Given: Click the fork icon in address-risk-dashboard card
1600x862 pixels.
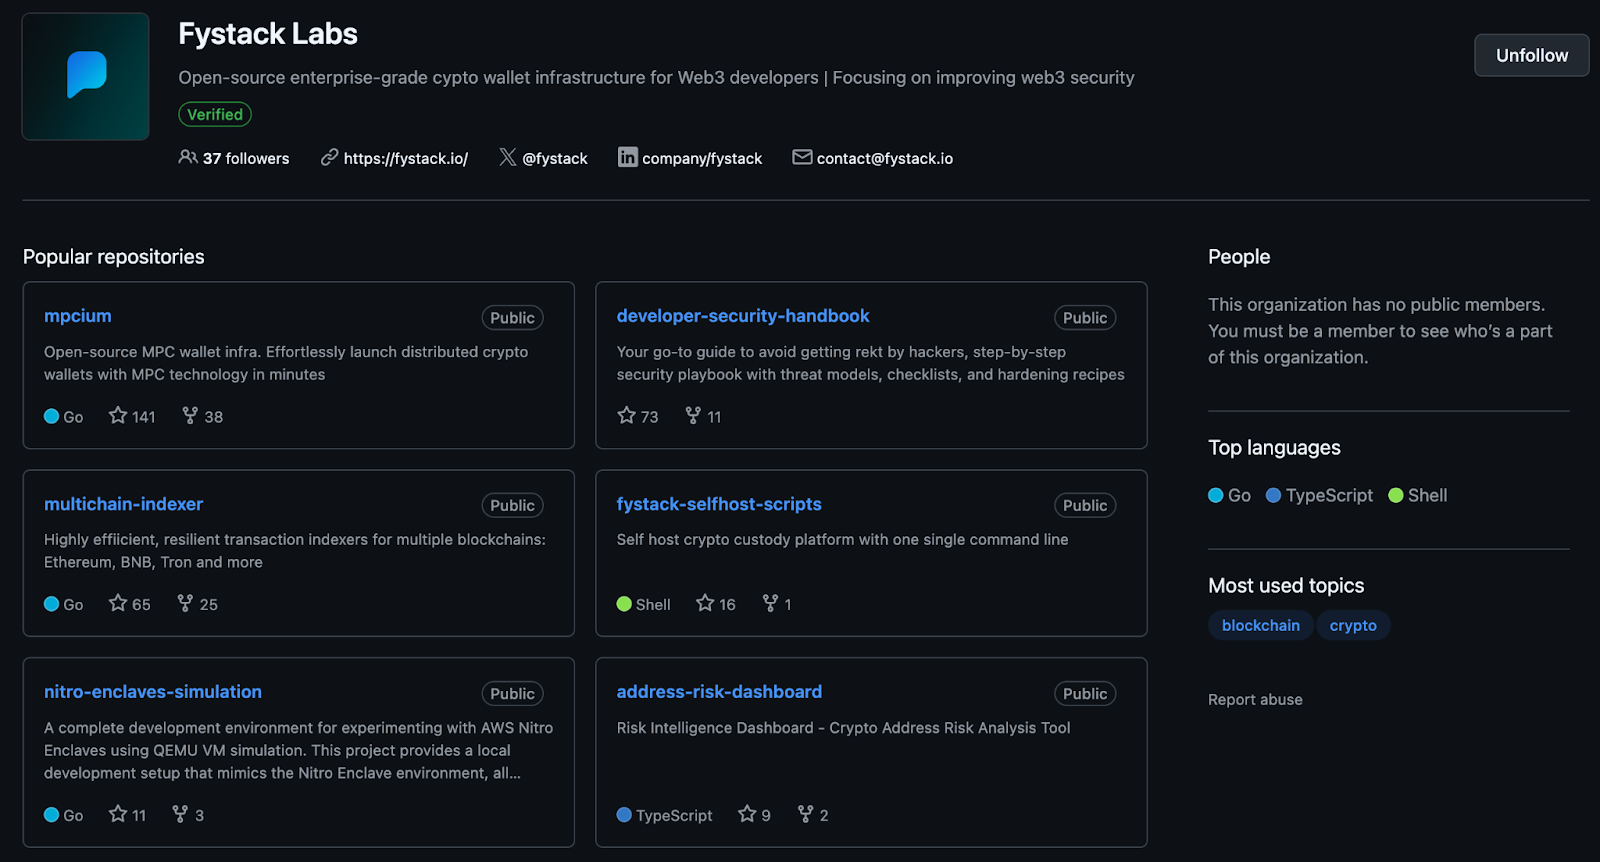Looking at the screenshot, I should [805, 814].
